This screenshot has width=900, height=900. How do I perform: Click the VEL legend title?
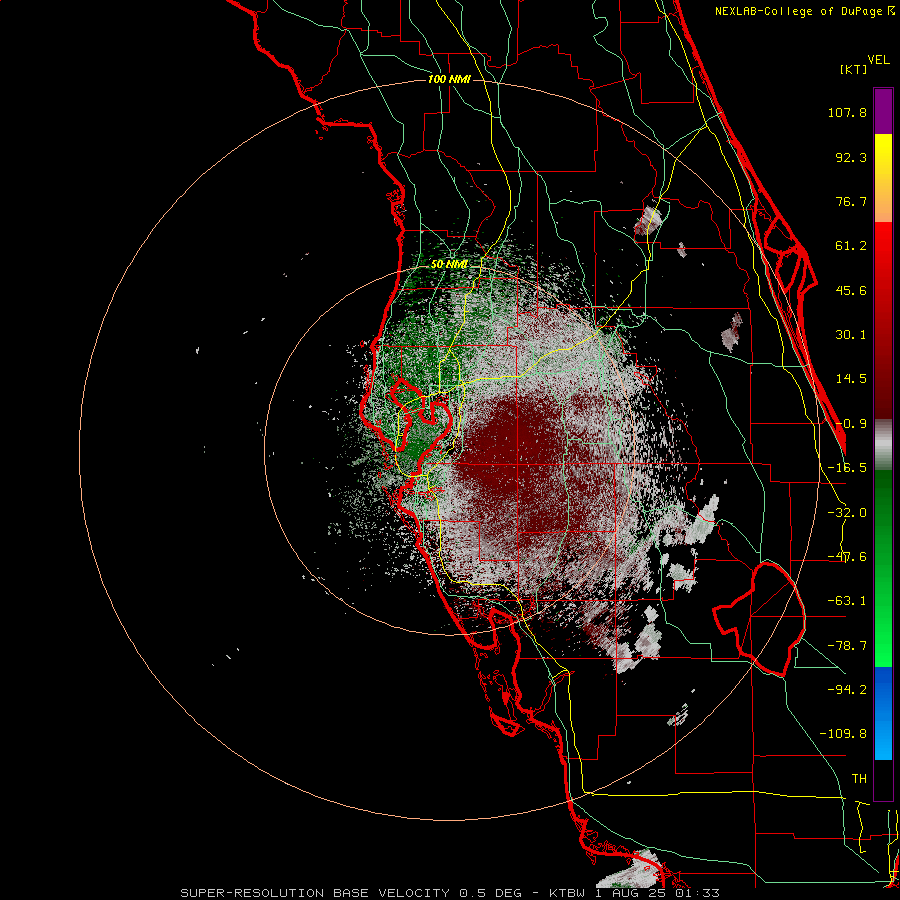click(878, 60)
